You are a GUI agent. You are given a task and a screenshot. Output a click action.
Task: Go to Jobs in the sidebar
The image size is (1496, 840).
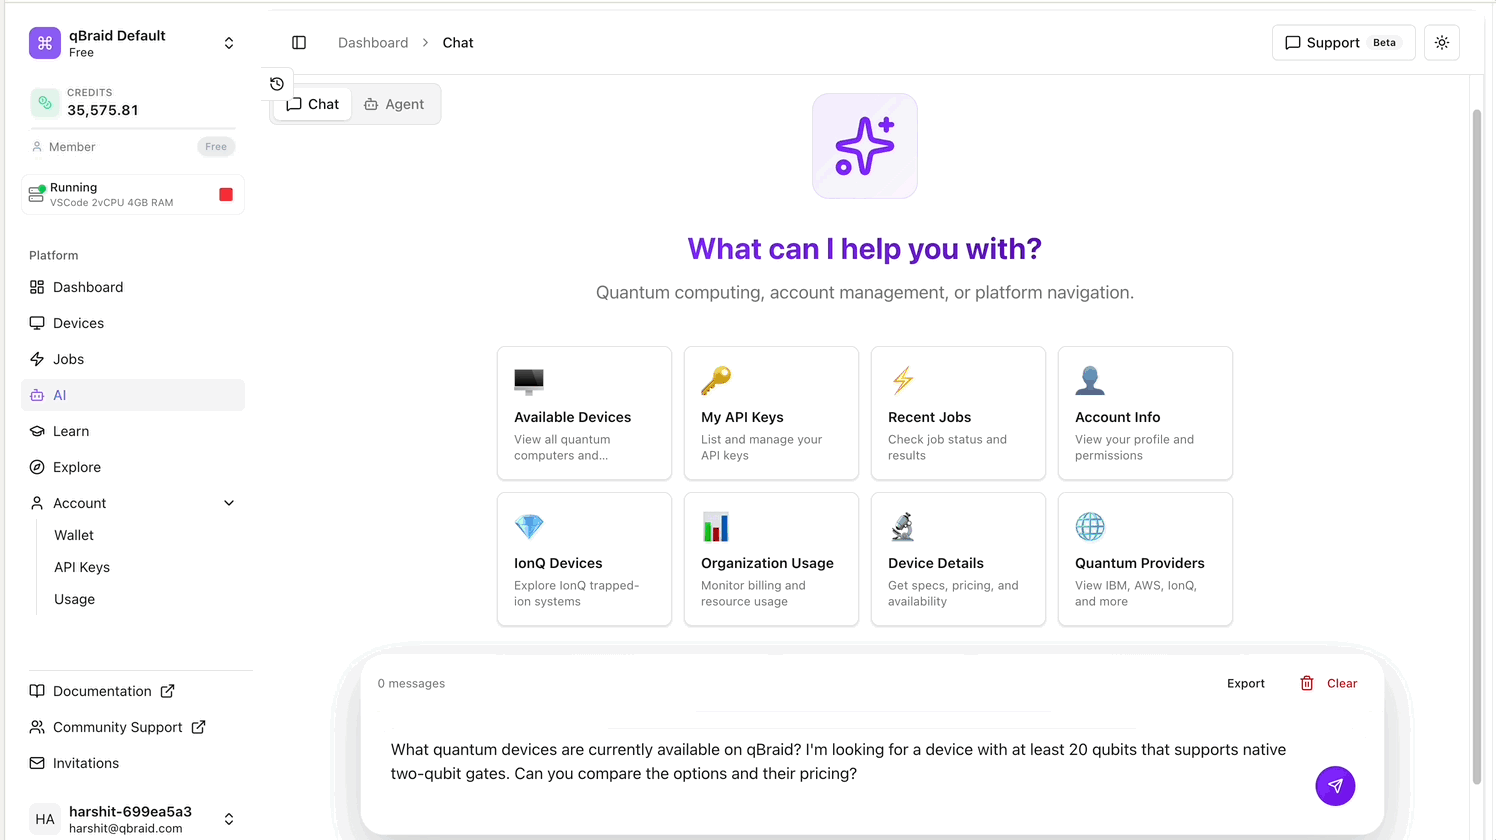133,359
